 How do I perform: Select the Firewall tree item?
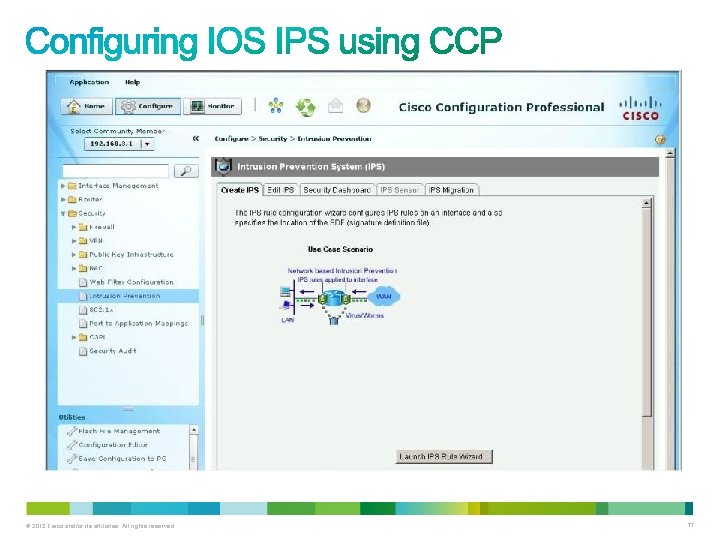point(101,227)
